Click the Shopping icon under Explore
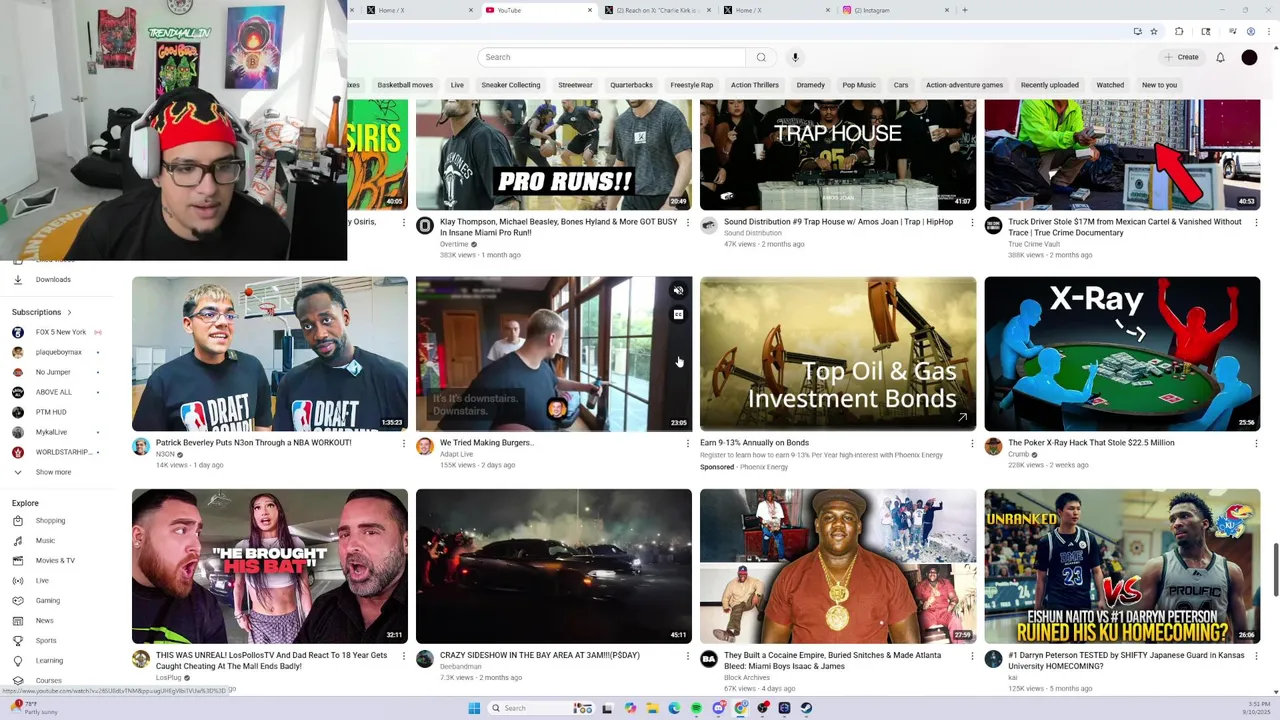Image resolution: width=1280 pixels, height=720 pixels. [x=17, y=520]
